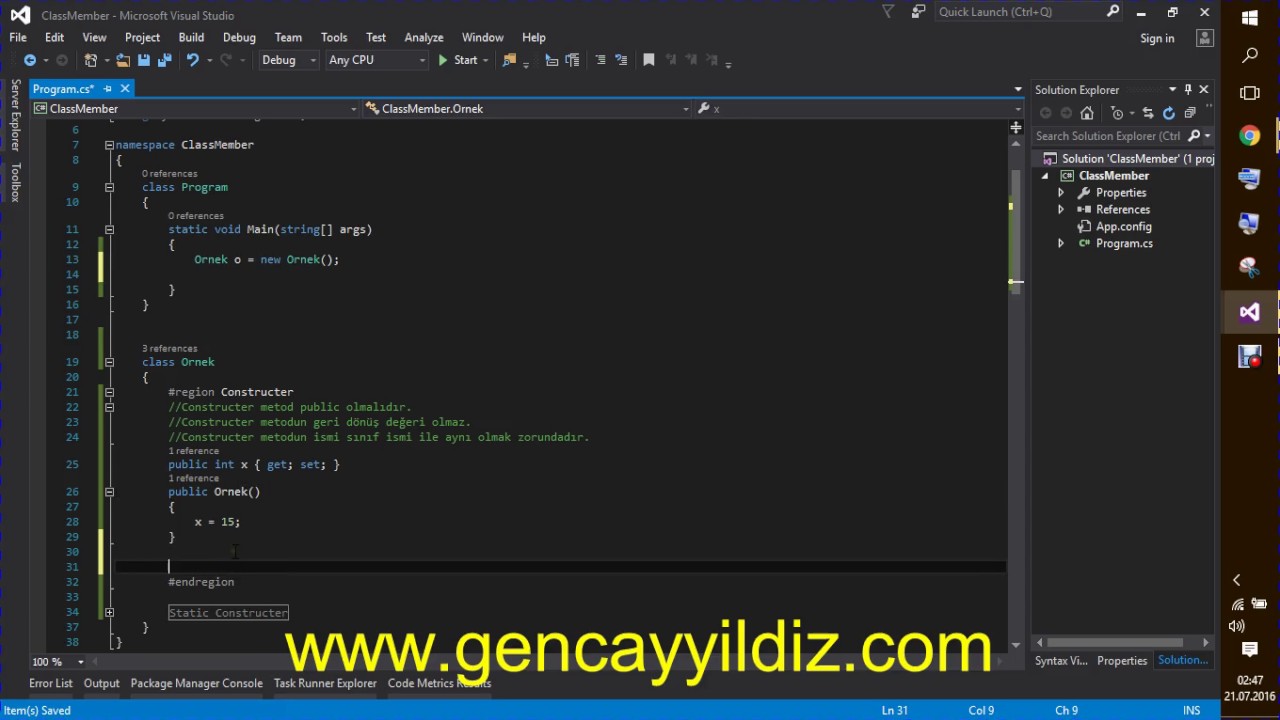This screenshot has width=1280, height=720.
Task: Open the Build menu
Action: coord(191,37)
